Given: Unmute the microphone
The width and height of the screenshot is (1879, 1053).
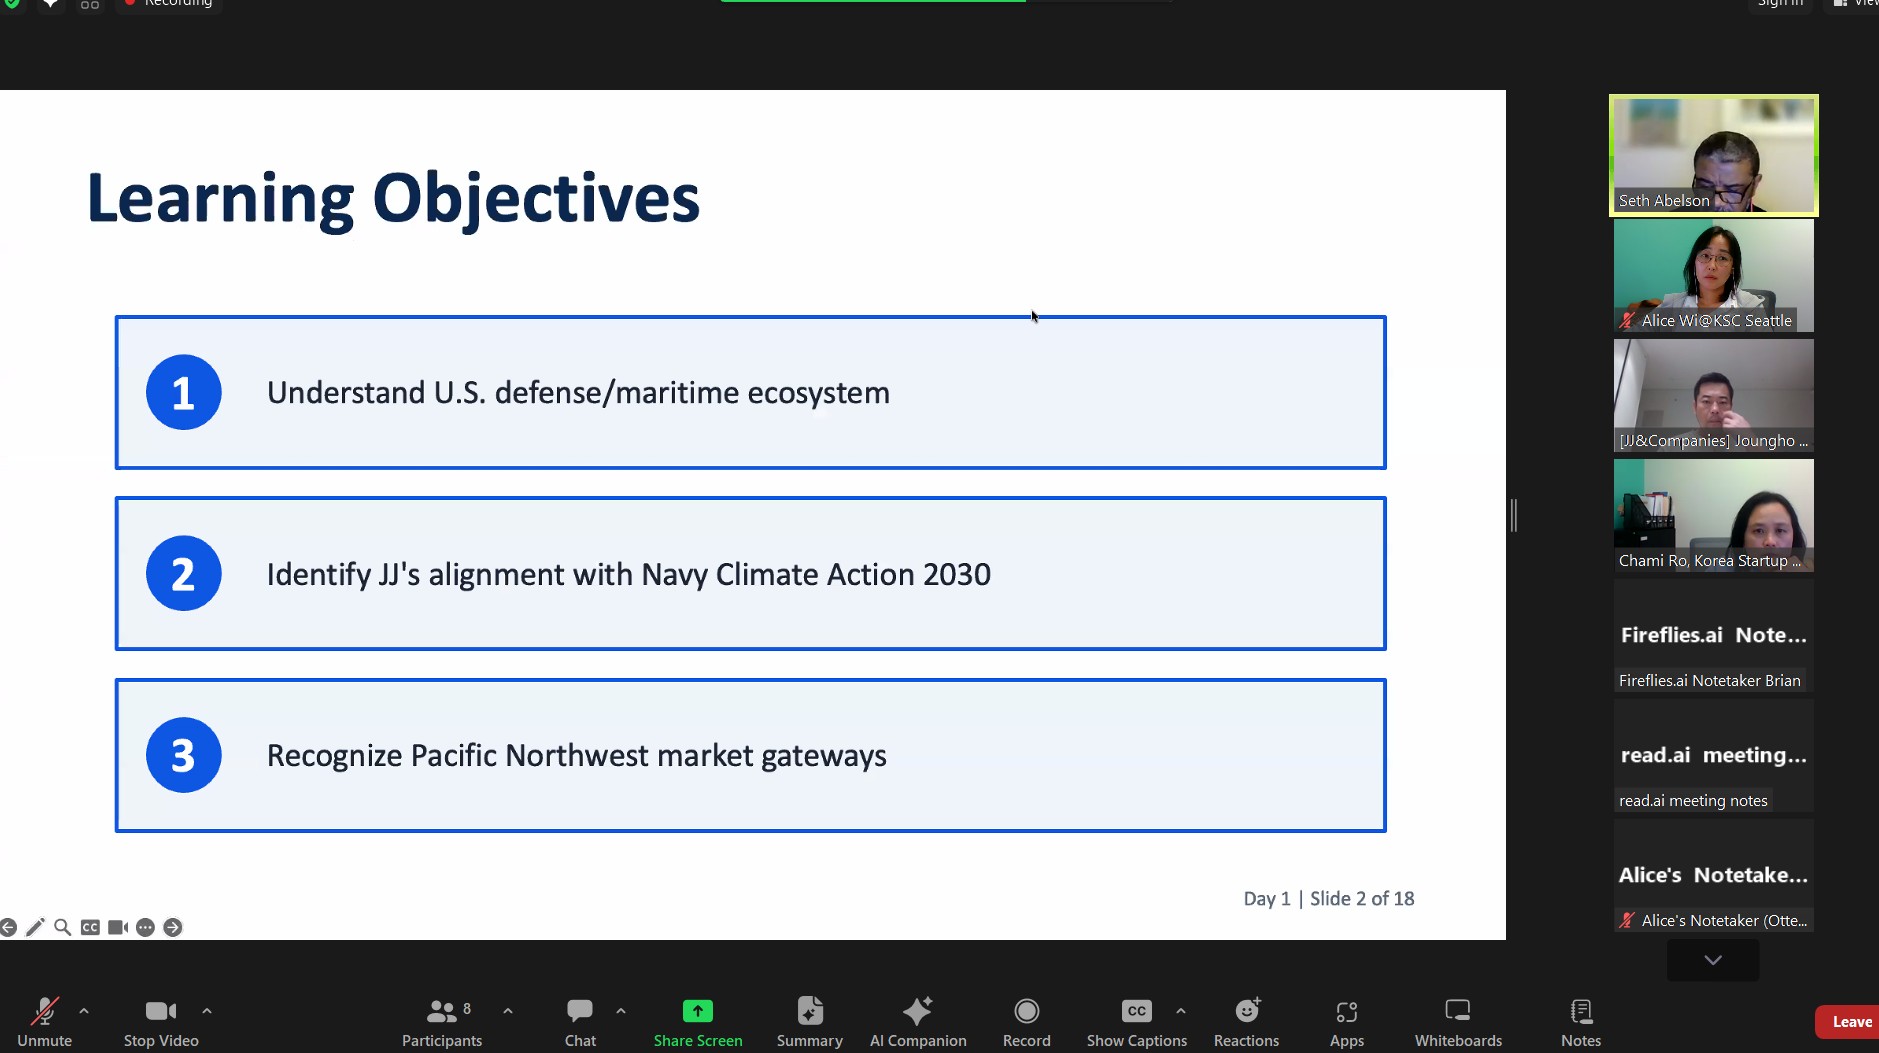Looking at the screenshot, I should 44,1021.
